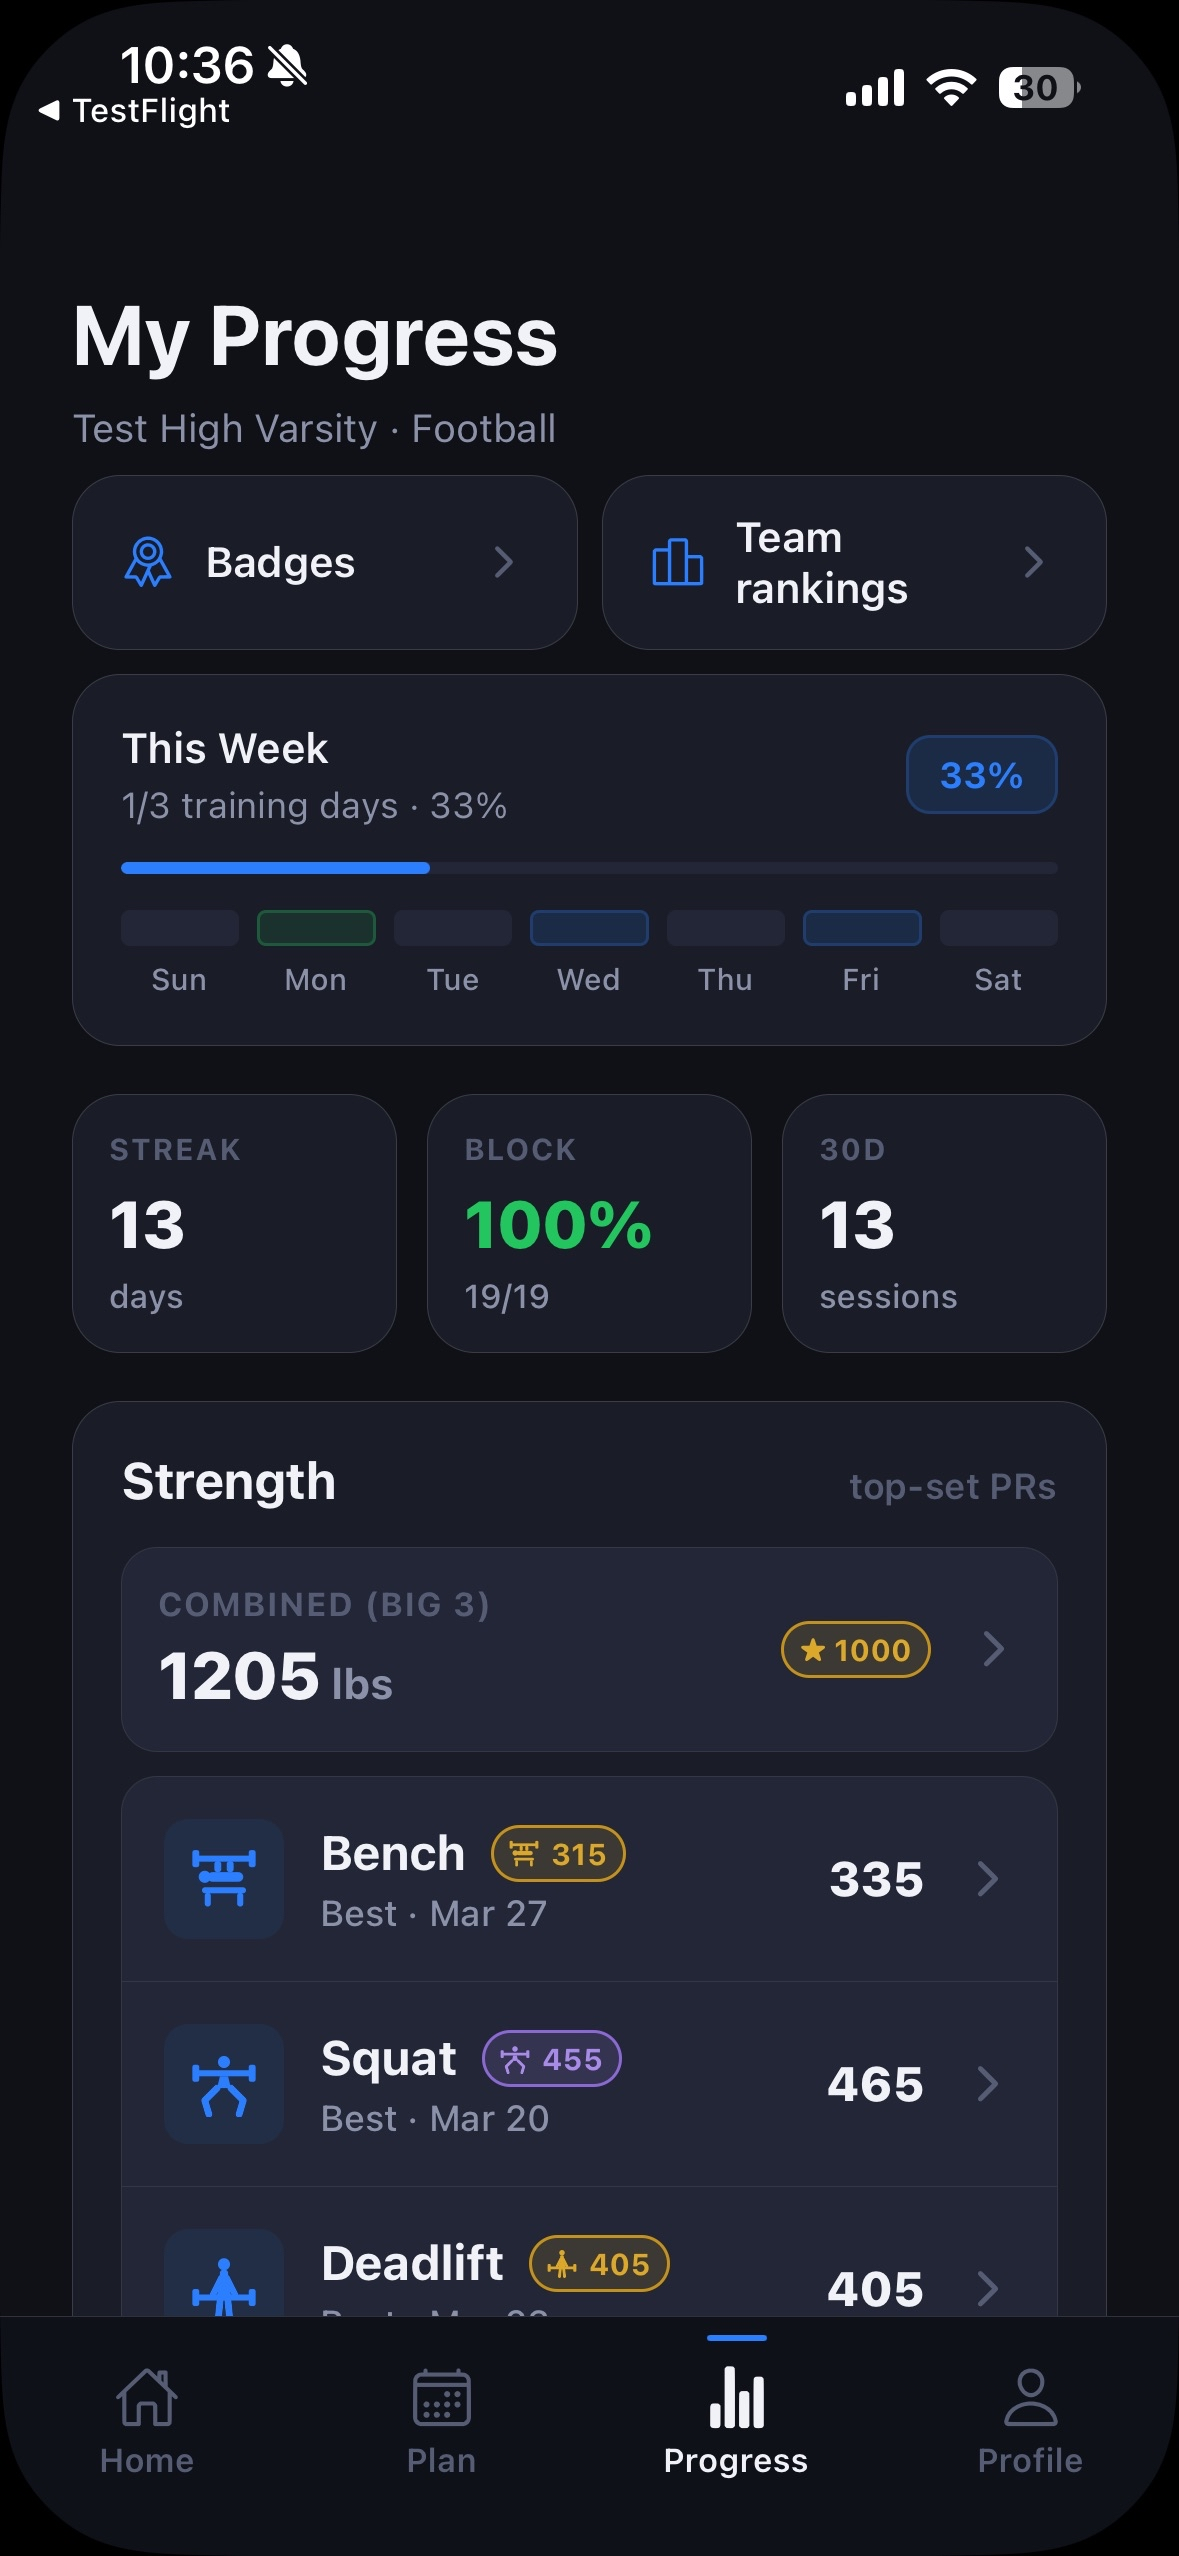This screenshot has width=1179, height=2556.
Task: Select the Badges medal icon
Action: [x=148, y=562]
